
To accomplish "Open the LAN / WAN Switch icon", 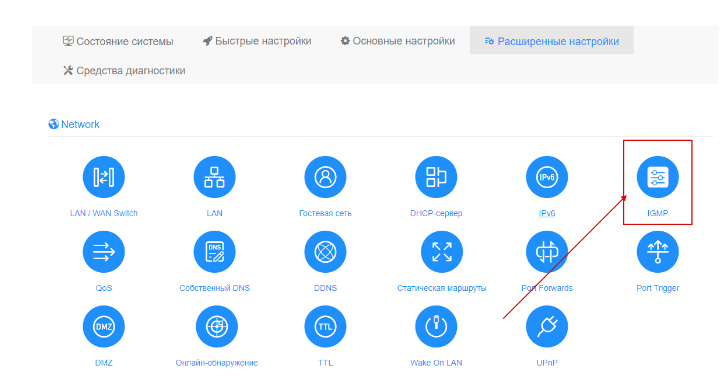I will point(104,177).
